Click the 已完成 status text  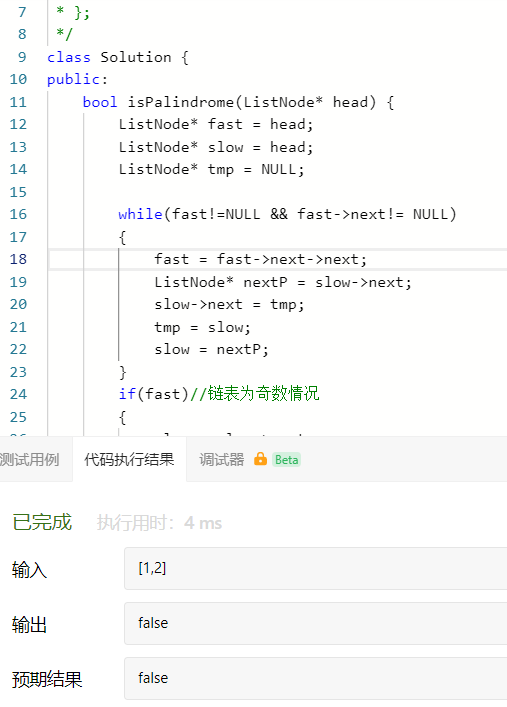[x=42, y=522]
